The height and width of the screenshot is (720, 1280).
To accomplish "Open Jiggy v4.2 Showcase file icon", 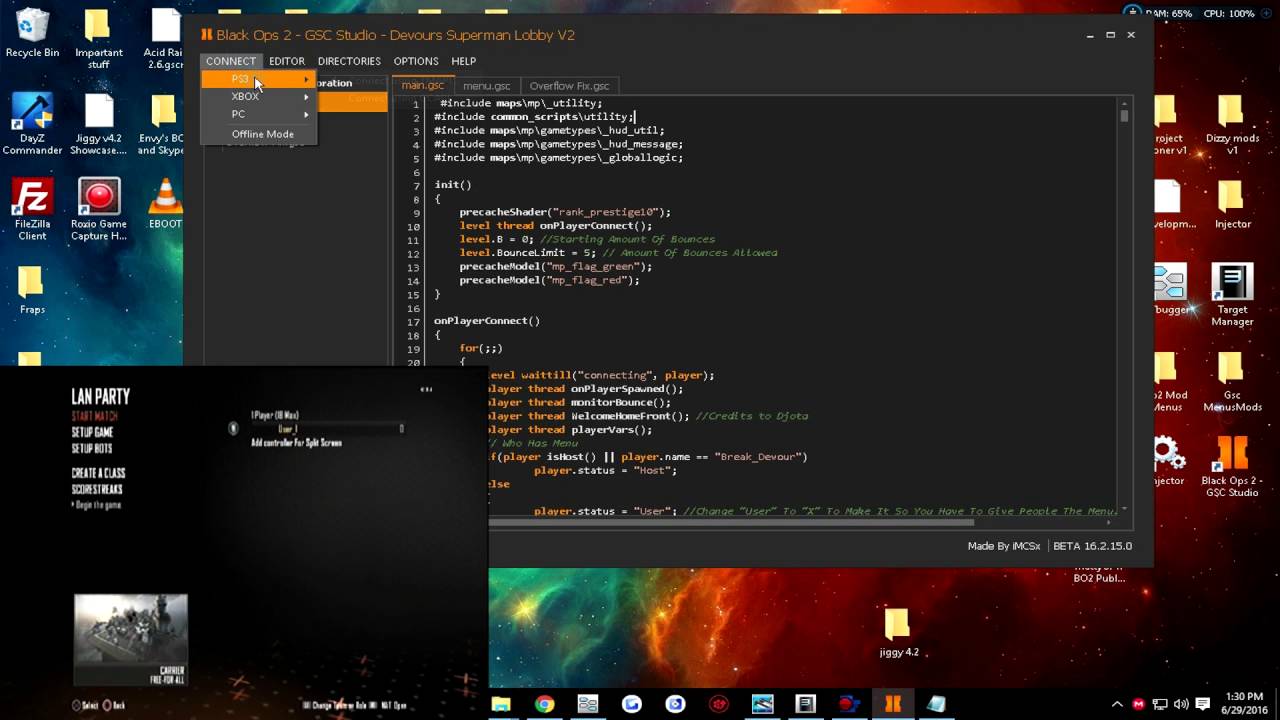I will coord(98,125).
